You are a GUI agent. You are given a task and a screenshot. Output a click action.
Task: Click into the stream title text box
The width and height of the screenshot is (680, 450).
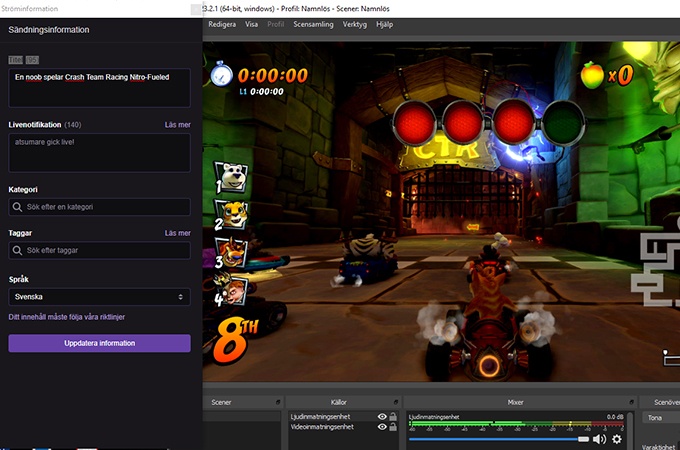99,88
